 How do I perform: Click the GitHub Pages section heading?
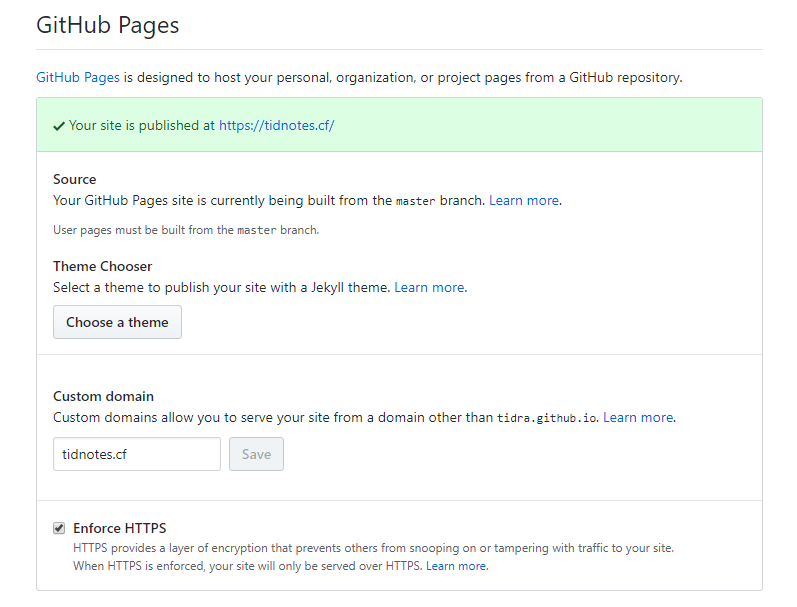click(108, 25)
